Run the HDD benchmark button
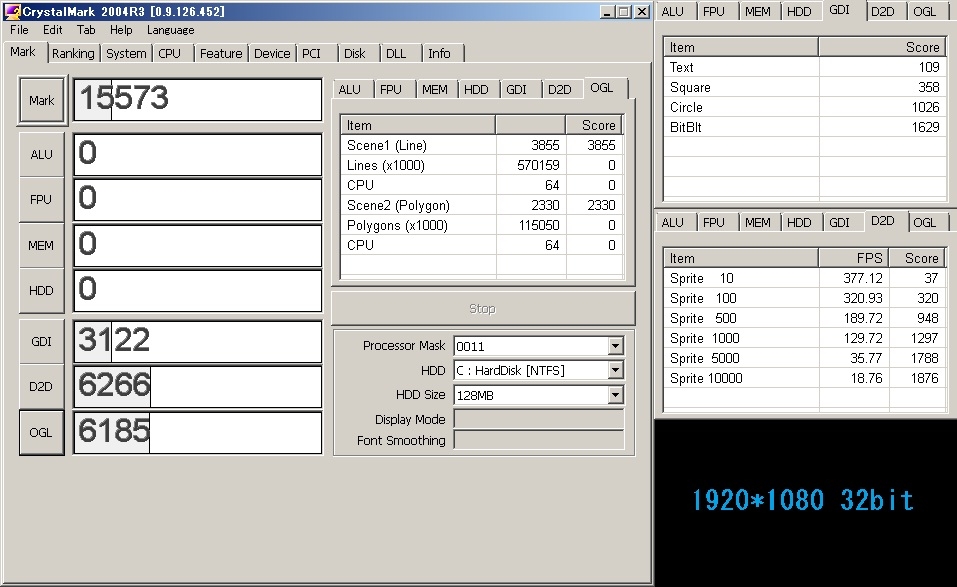The width and height of the screenshot is (957, 587). [42, 290]
